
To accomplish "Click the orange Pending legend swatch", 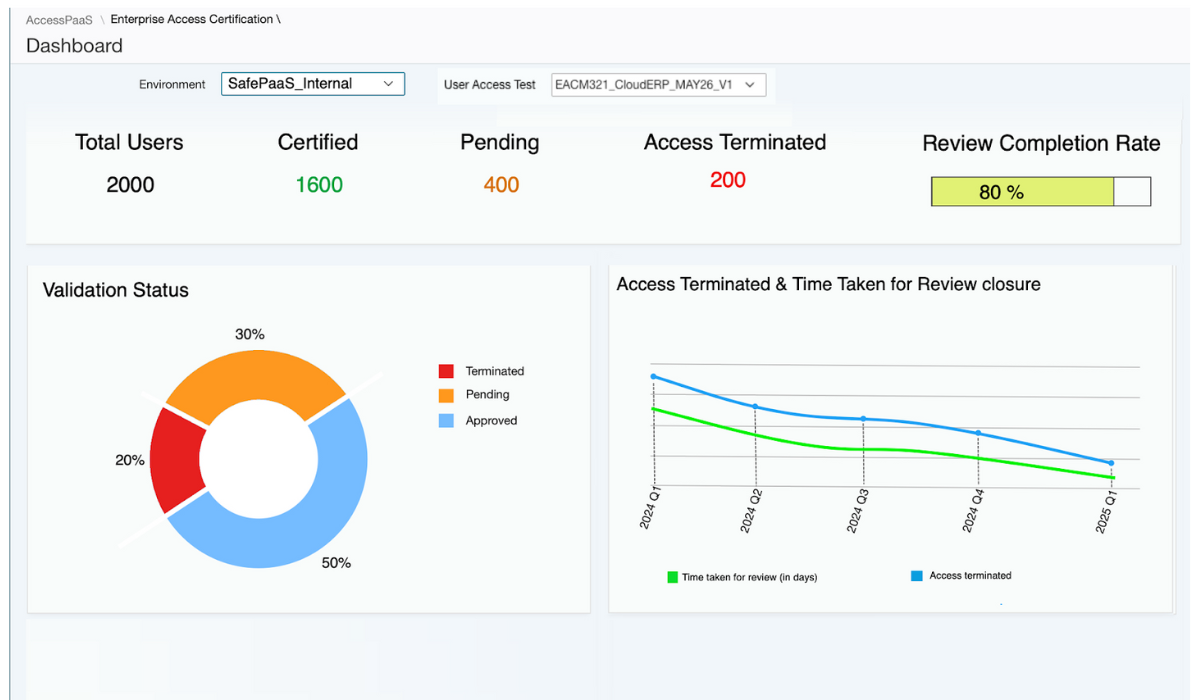I will (x=446, y=395).
